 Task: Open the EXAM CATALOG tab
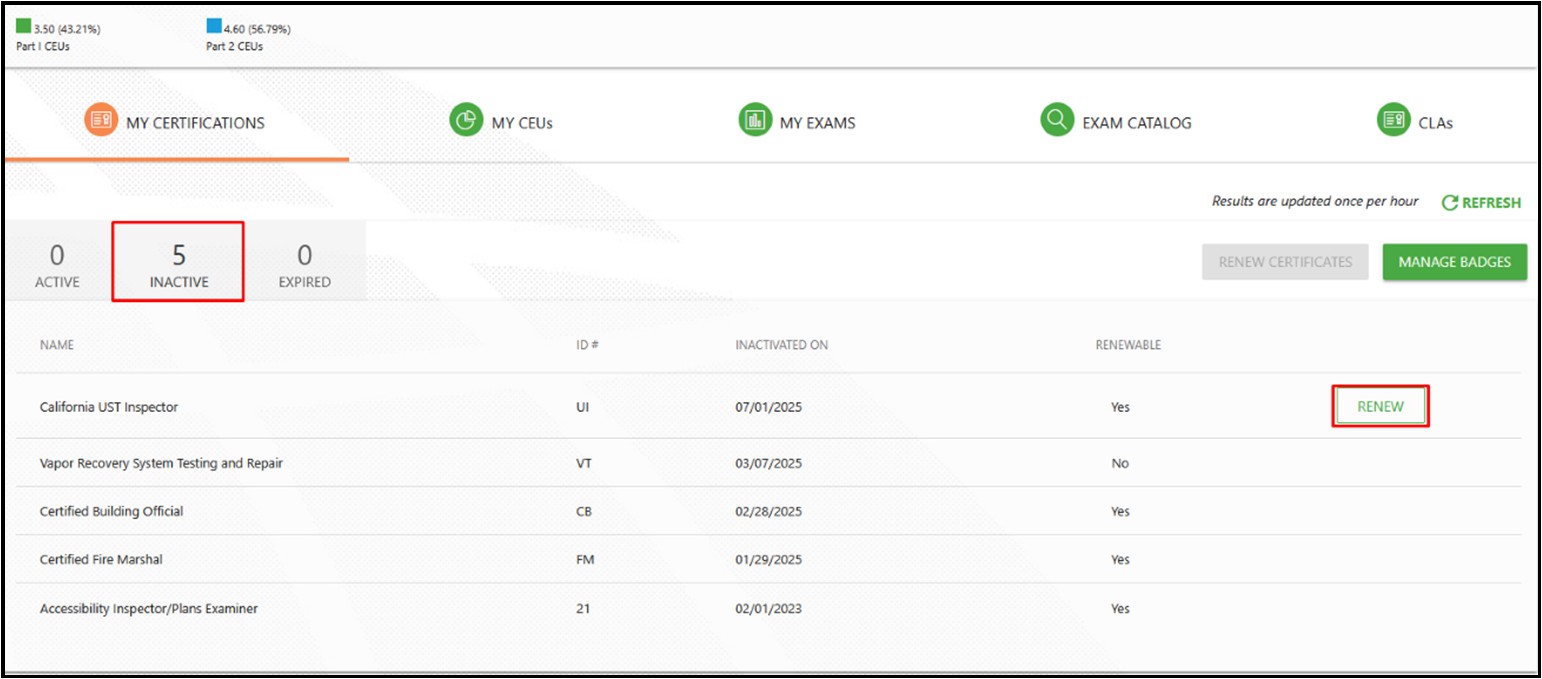point(1116,122)
